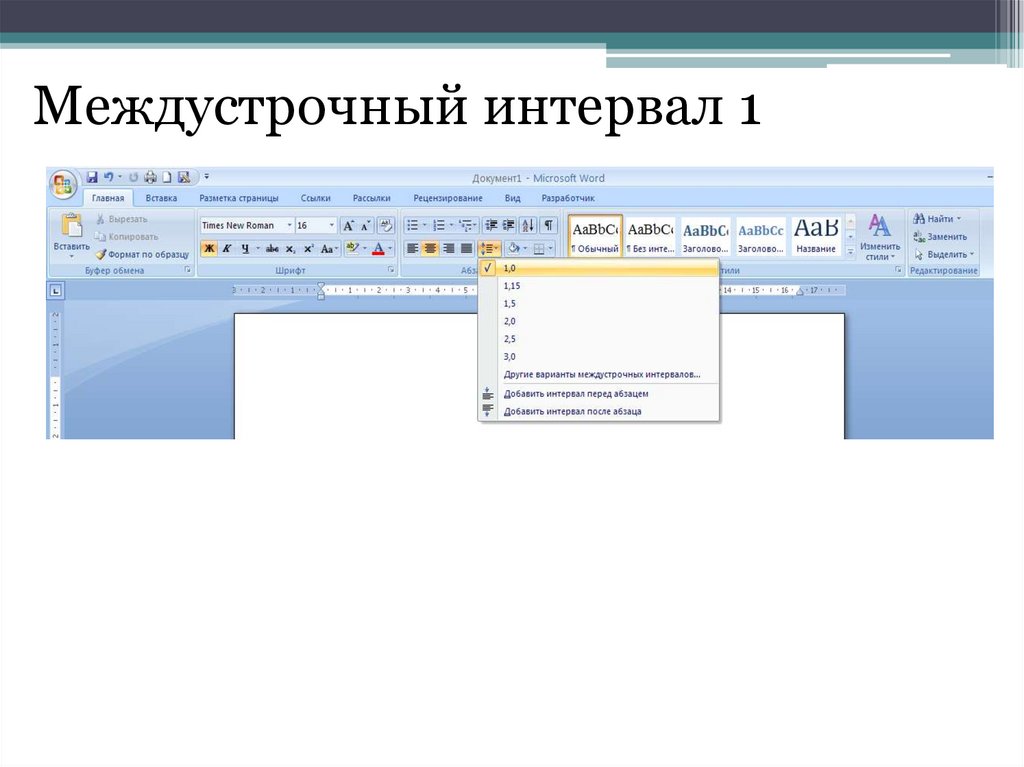Increase paragraph indent
1024x767 pixels.
[x=508, y=225]
